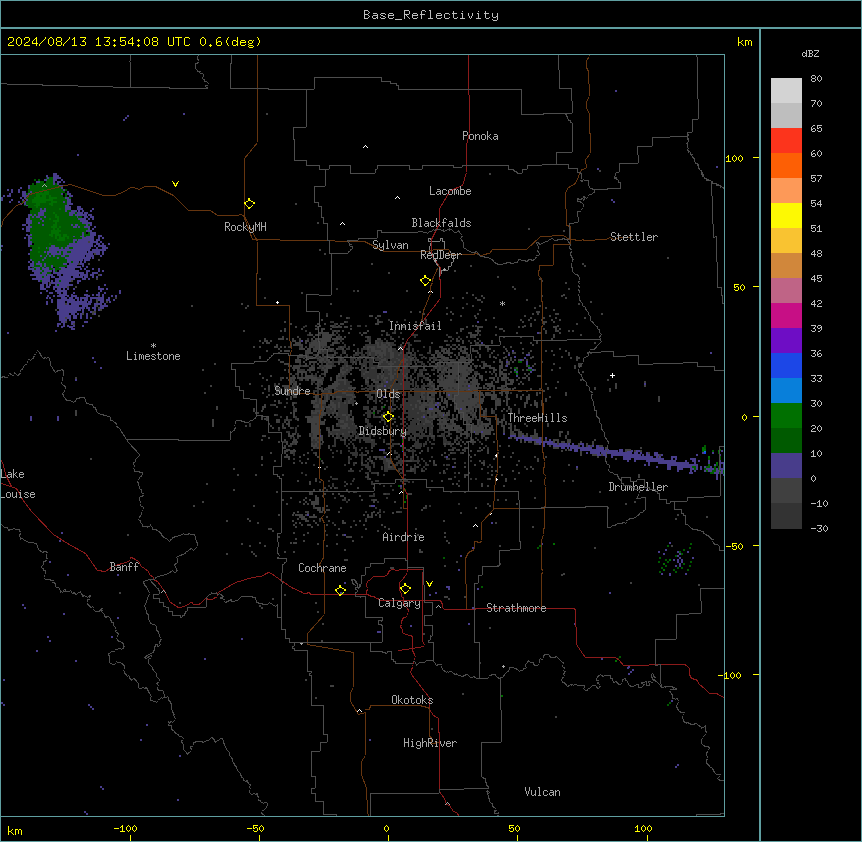Viewport: 862px width, 842px height.
Task: Click the dBZ legend heading
Action: (810, 53)
